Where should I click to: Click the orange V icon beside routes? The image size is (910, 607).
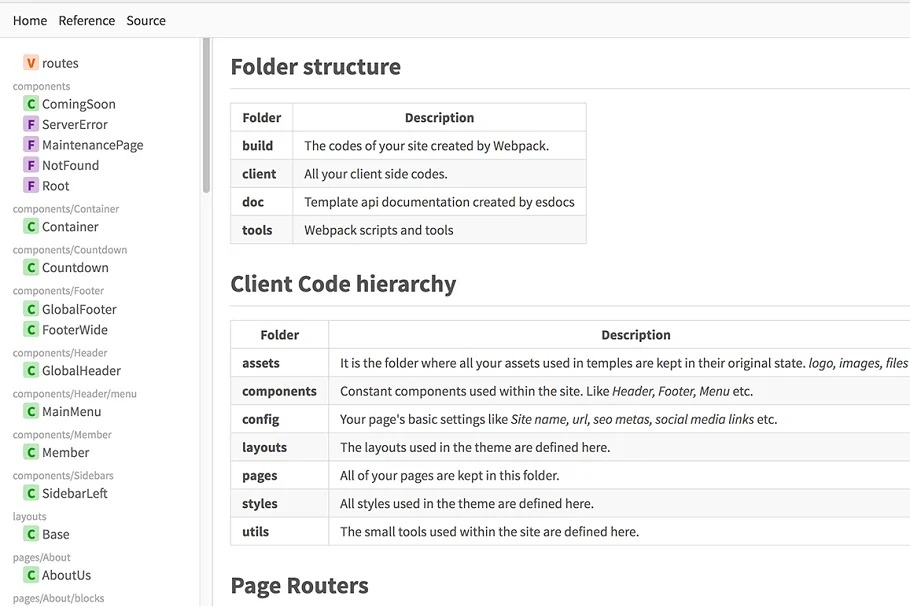point(31,63)
